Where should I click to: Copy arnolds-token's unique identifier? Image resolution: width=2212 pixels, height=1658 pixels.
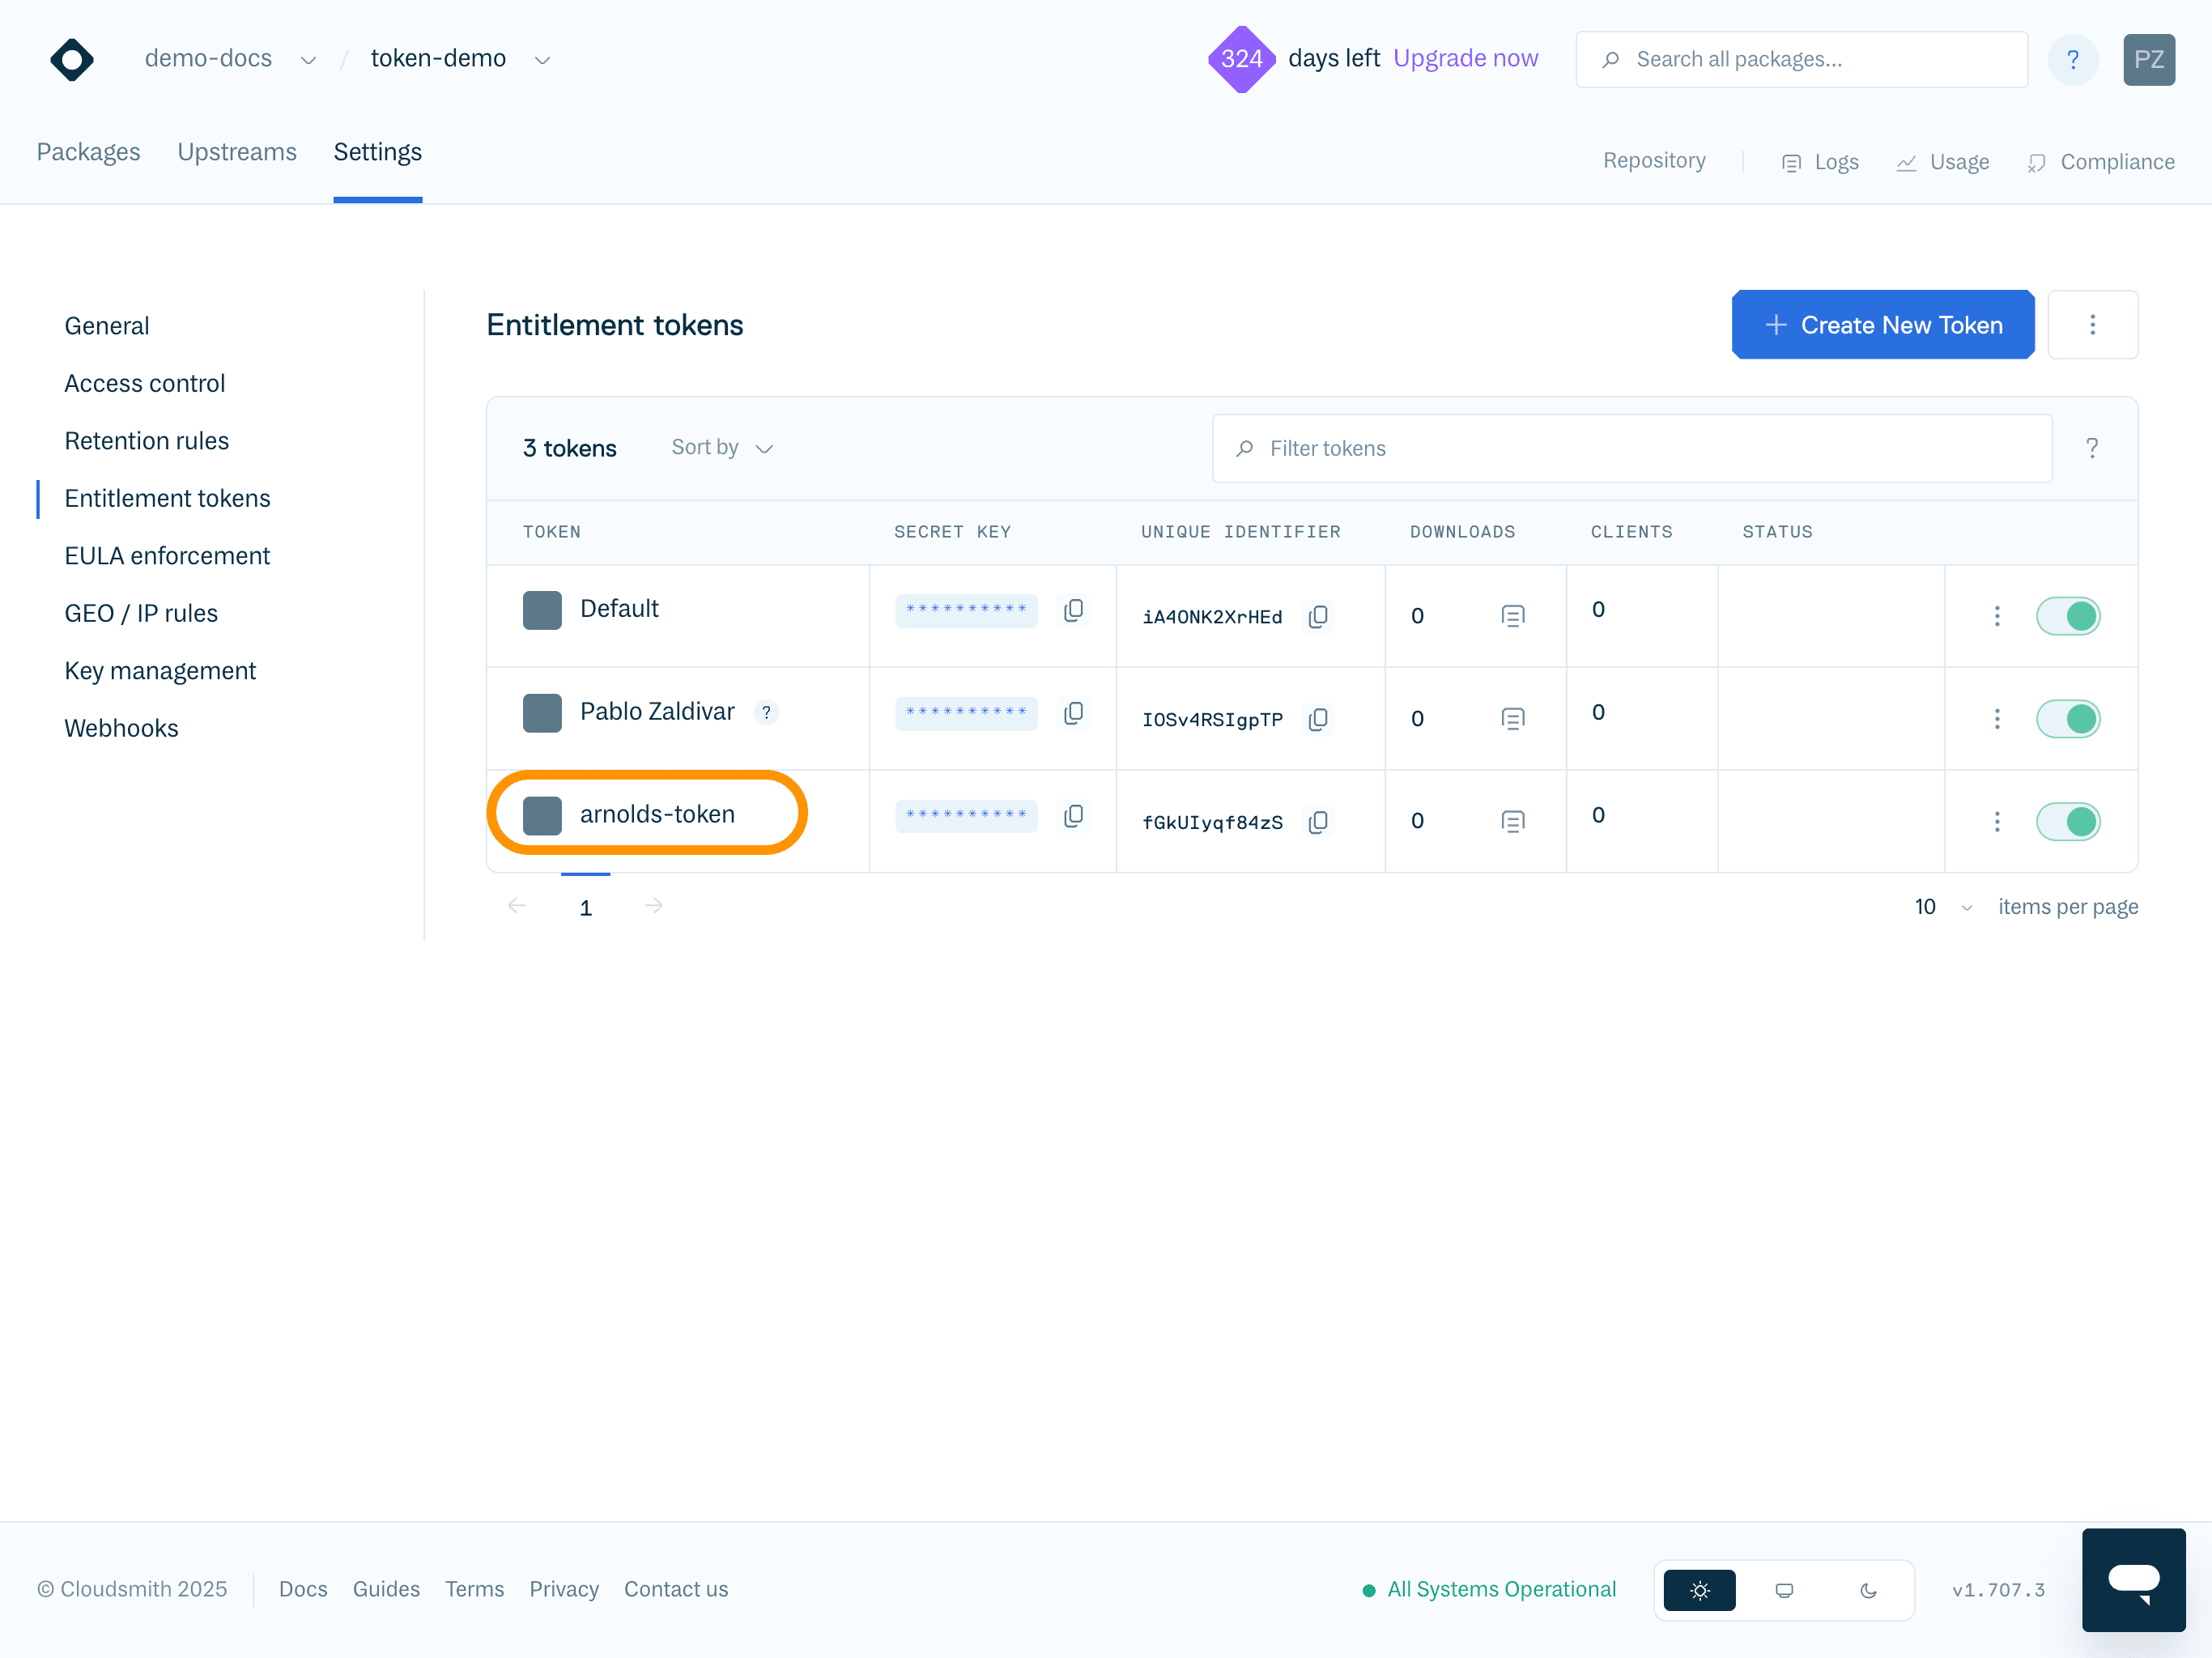click(1318, 822)
